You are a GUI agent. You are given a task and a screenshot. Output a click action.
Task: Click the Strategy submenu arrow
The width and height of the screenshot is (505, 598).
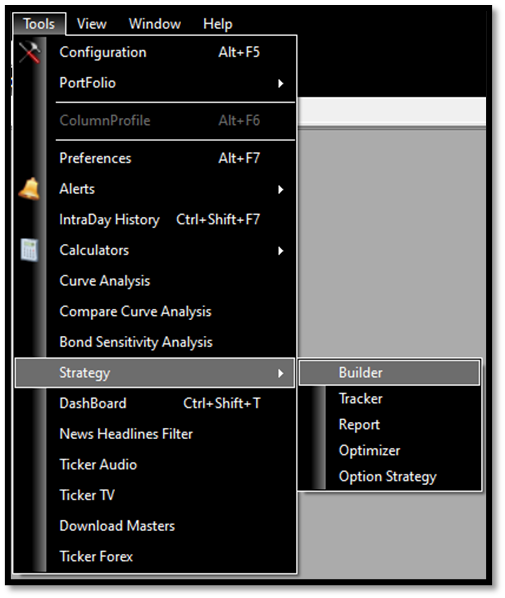tap(281, 373)
